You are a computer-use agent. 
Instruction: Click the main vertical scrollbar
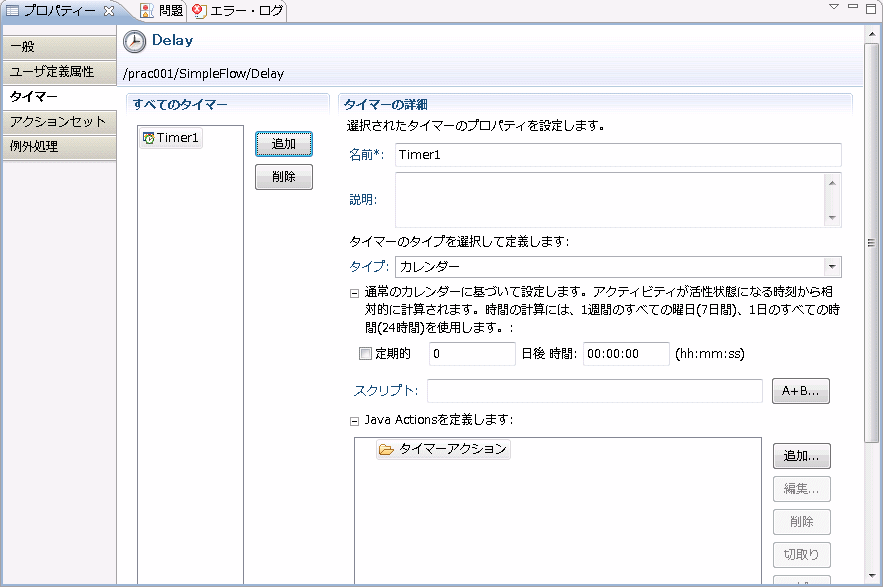[872, 300]
